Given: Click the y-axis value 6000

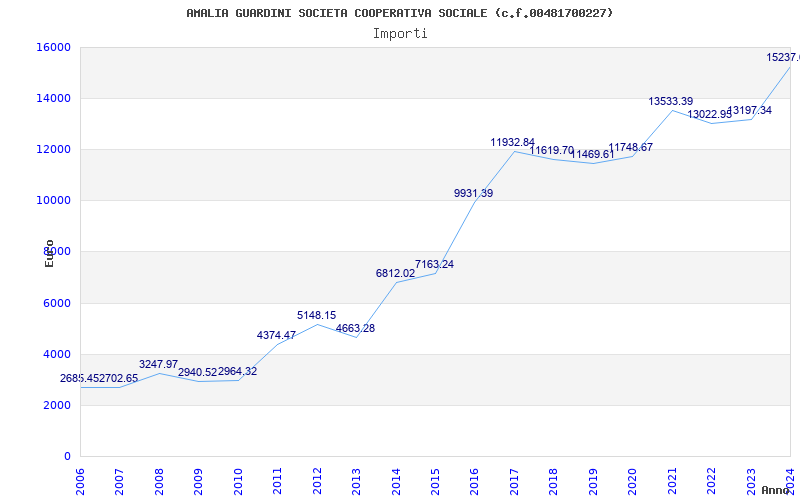Looking at the screenshot, I should tap(57, 303).
